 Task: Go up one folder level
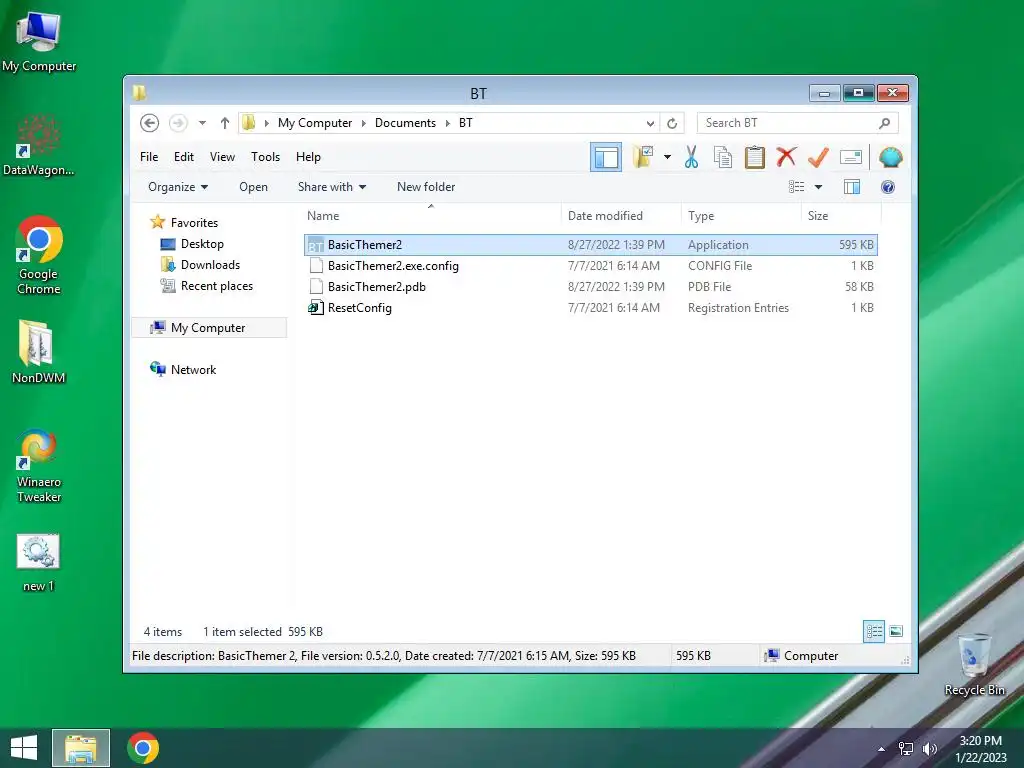(x=225, y=123)
